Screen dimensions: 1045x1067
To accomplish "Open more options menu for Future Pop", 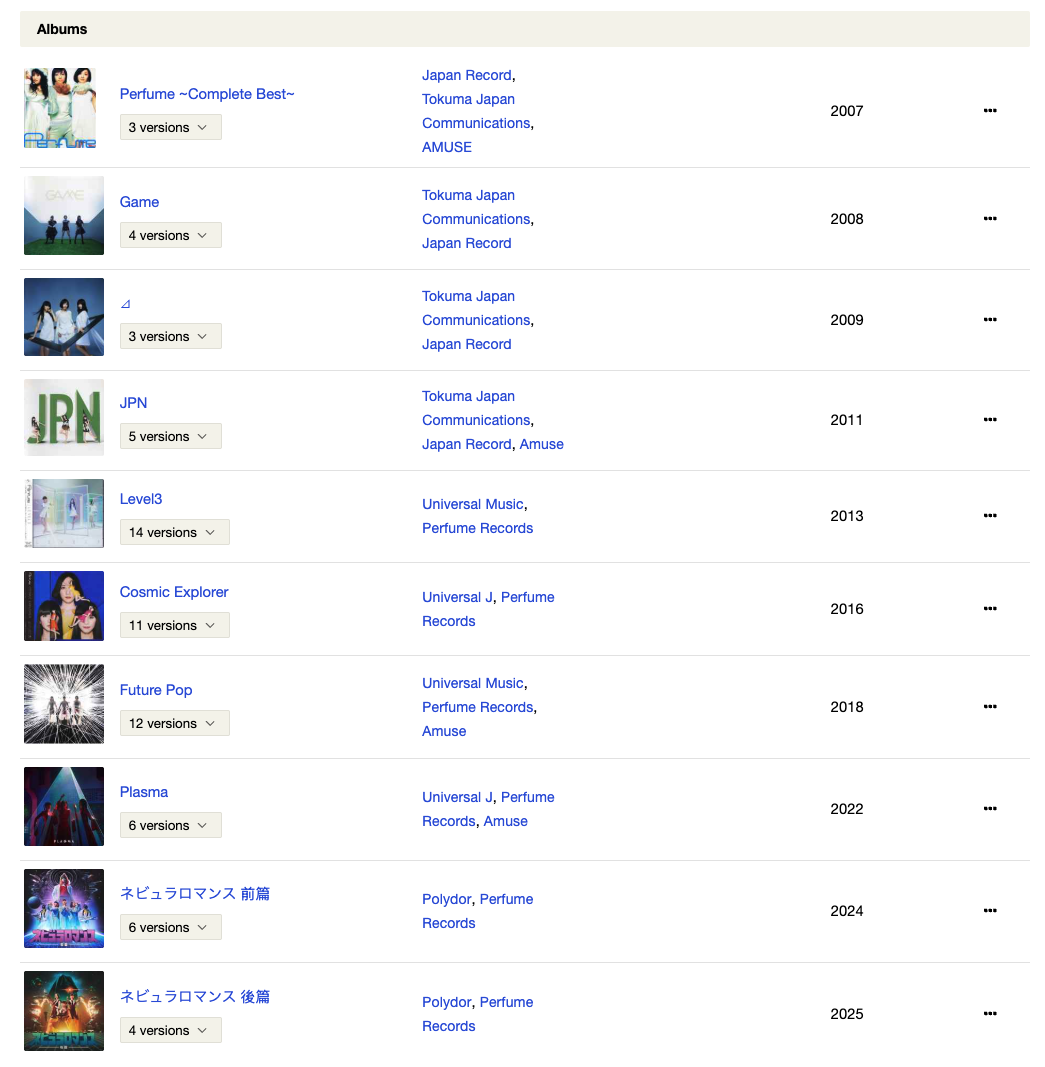I will pyautogui.click(x=990, y=706).
